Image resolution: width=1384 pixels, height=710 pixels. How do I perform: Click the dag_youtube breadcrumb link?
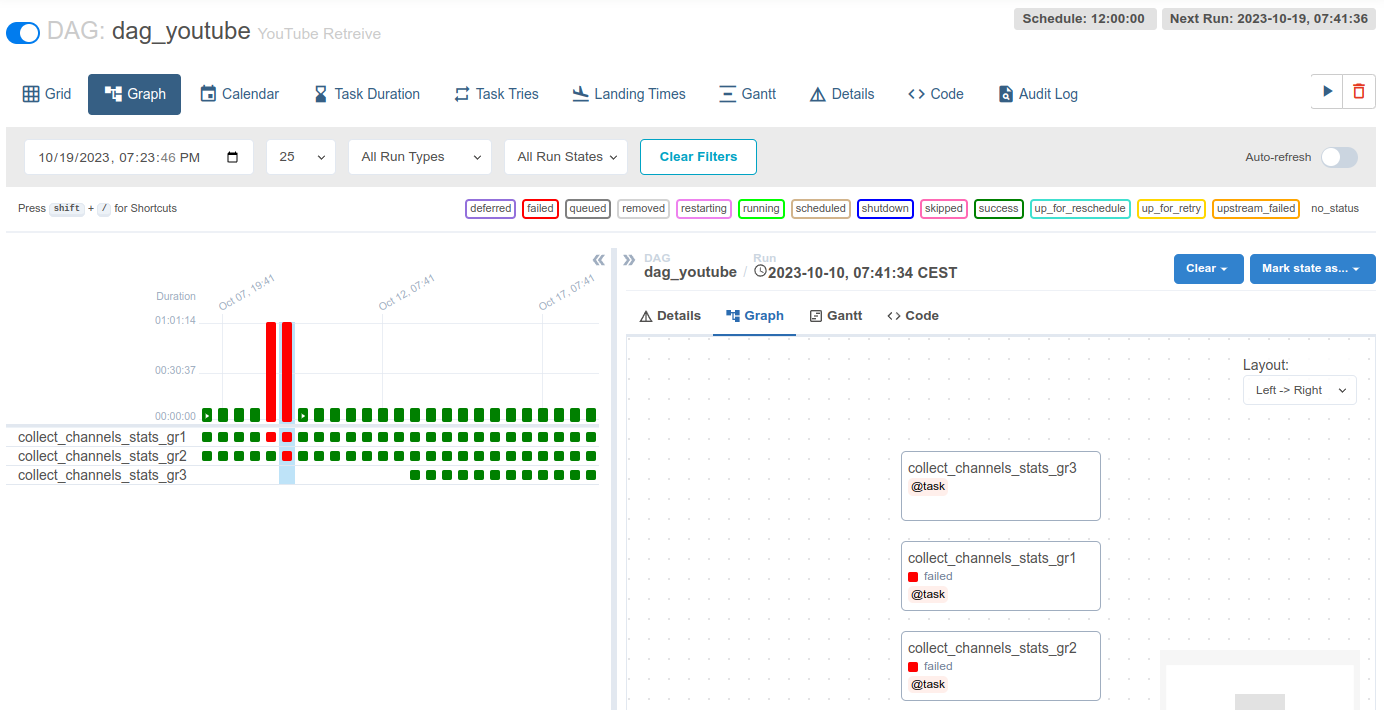pyautogui.click(x=690, y=272)
